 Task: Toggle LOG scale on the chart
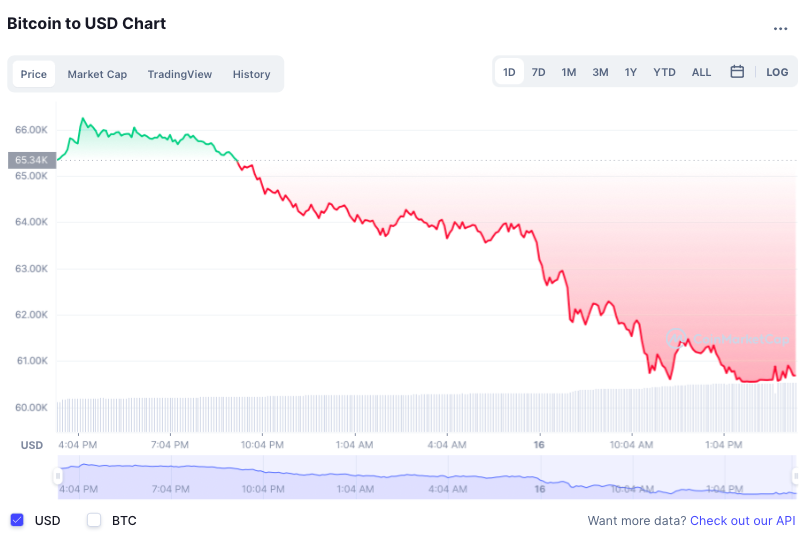777,72
